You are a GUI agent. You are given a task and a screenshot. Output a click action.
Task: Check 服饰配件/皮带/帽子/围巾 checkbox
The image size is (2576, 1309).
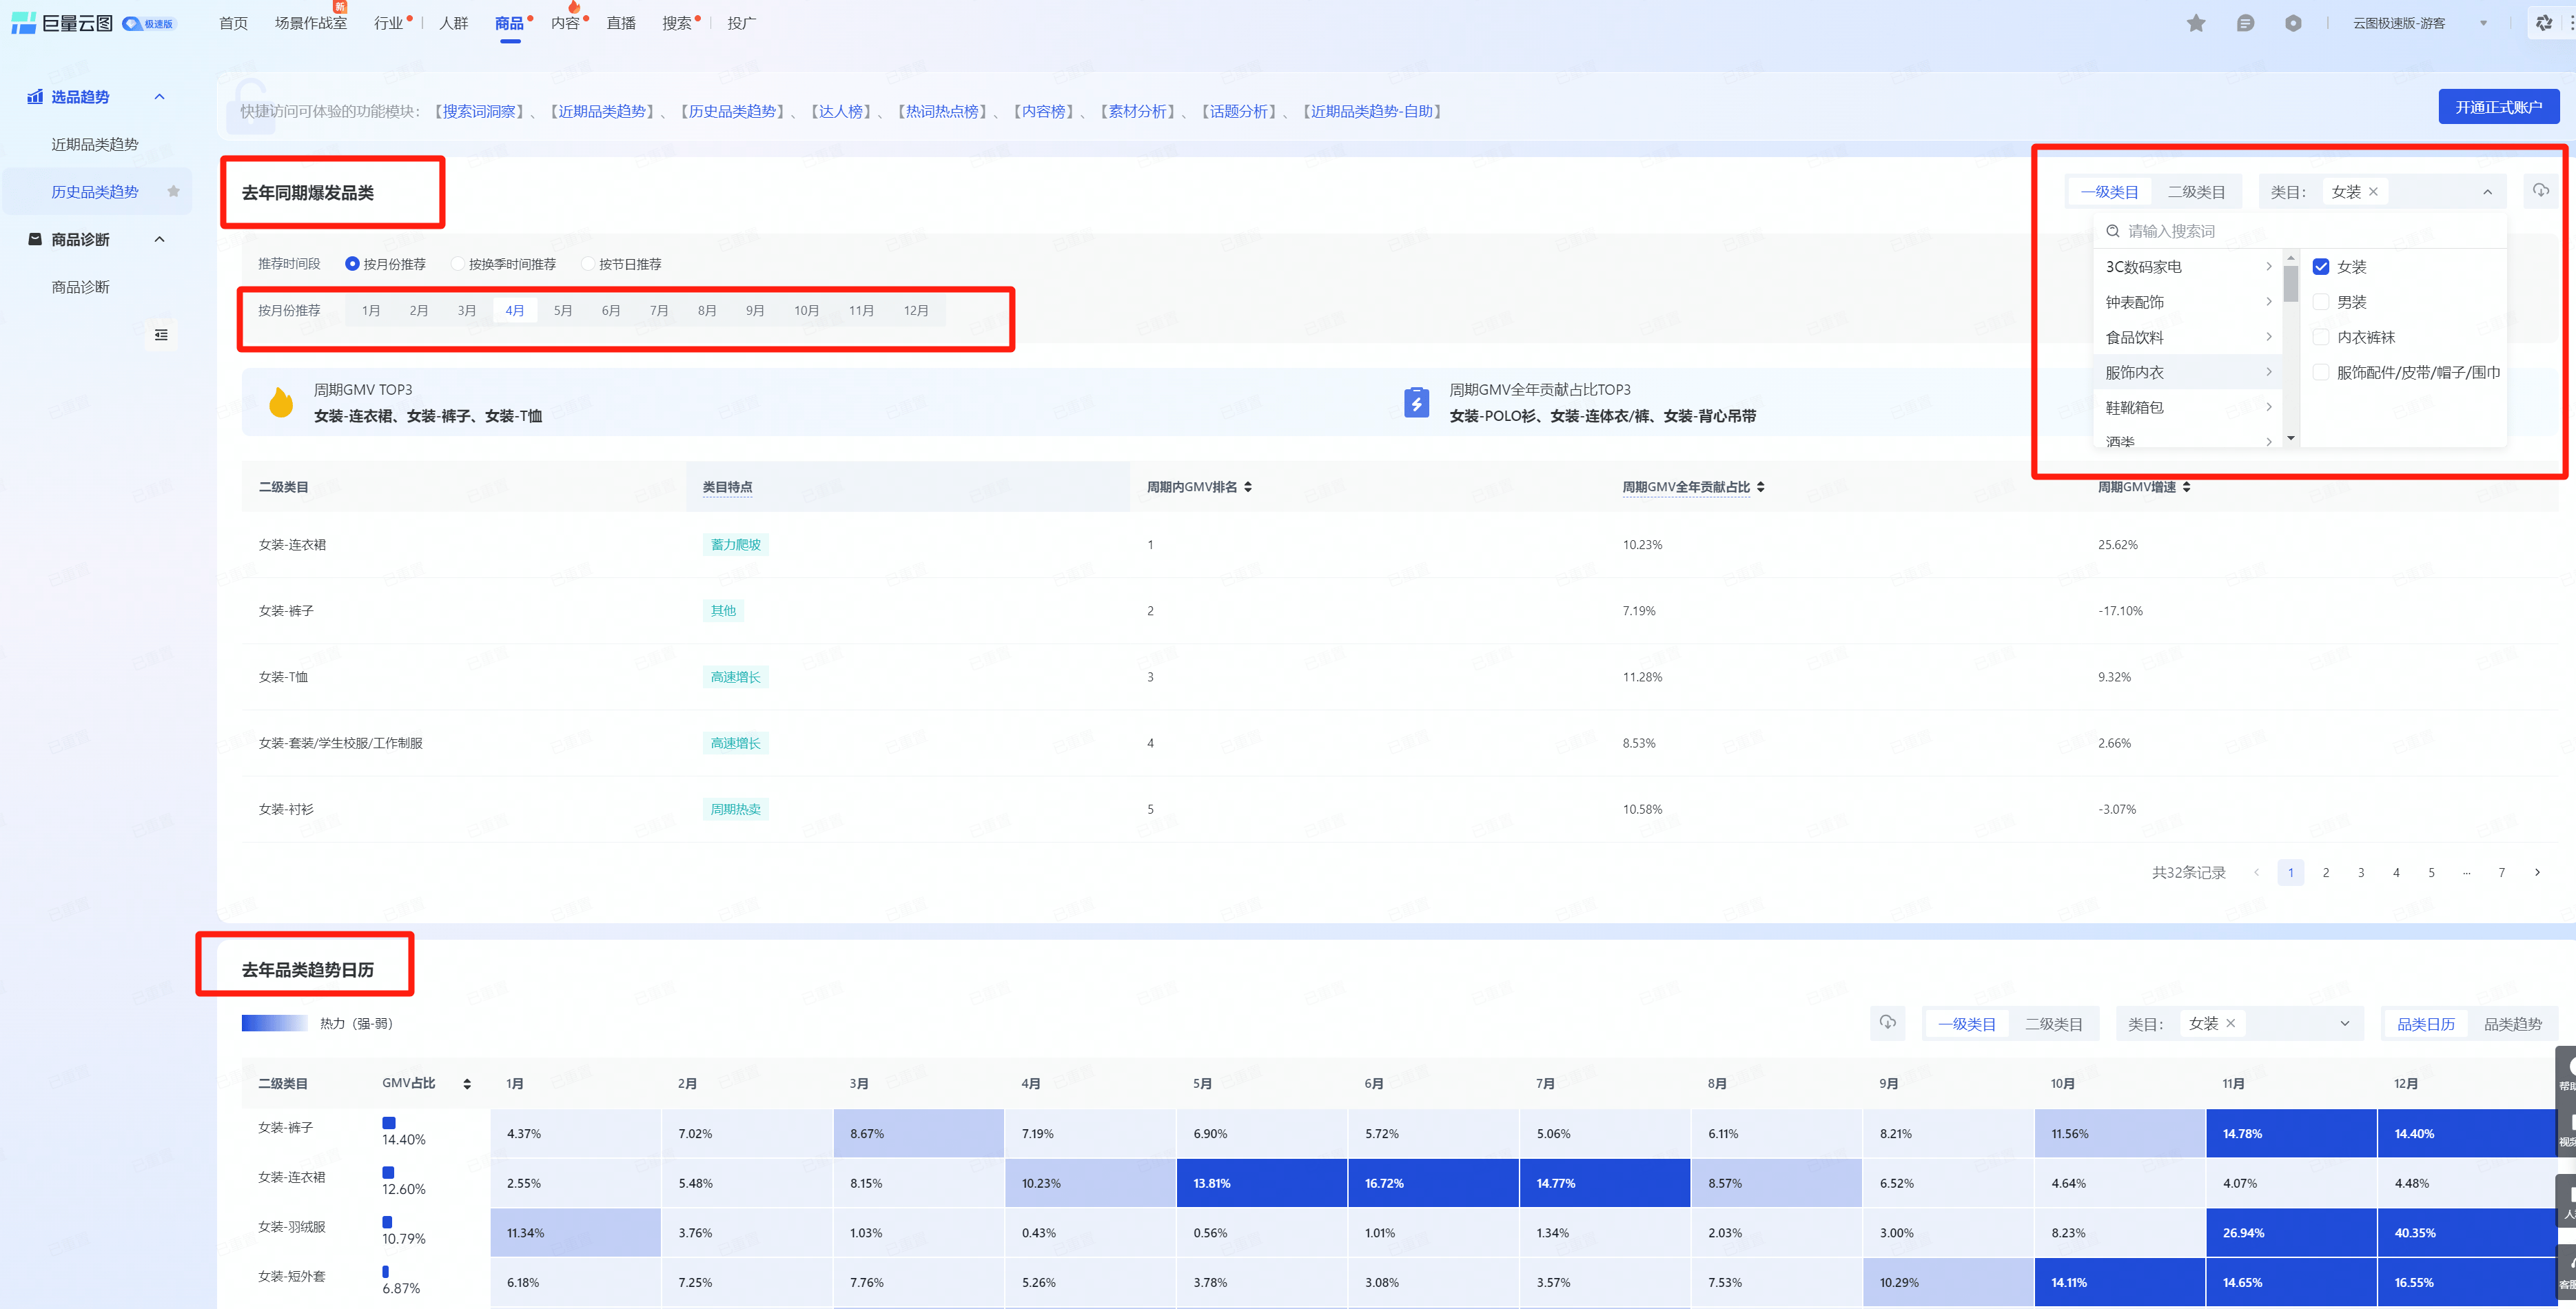(x=2321, y=372)
